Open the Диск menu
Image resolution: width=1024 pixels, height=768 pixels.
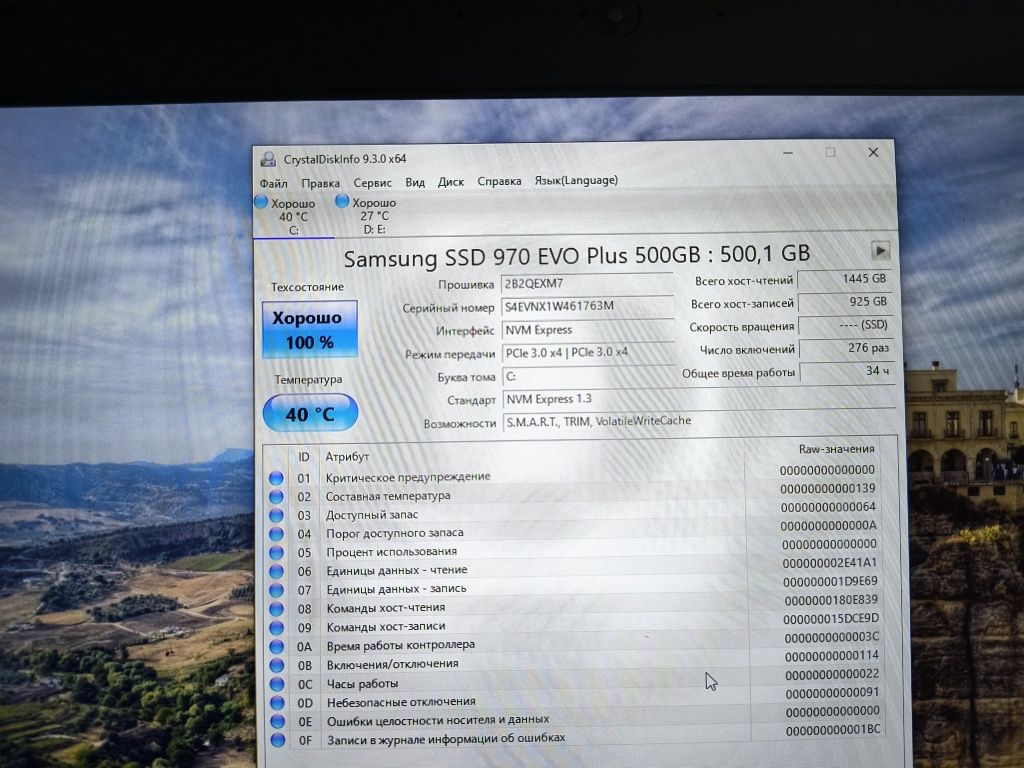coord(451,182)
